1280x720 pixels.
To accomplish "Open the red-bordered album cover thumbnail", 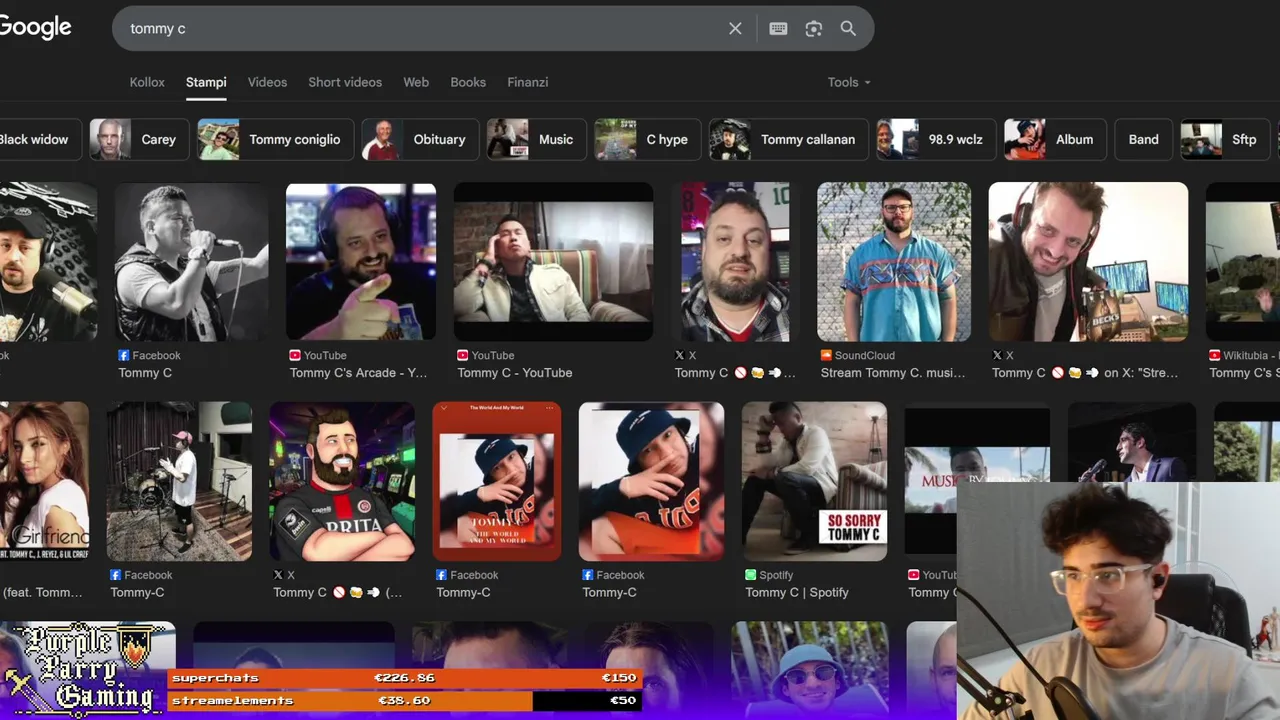I will (x=497, y=481).
